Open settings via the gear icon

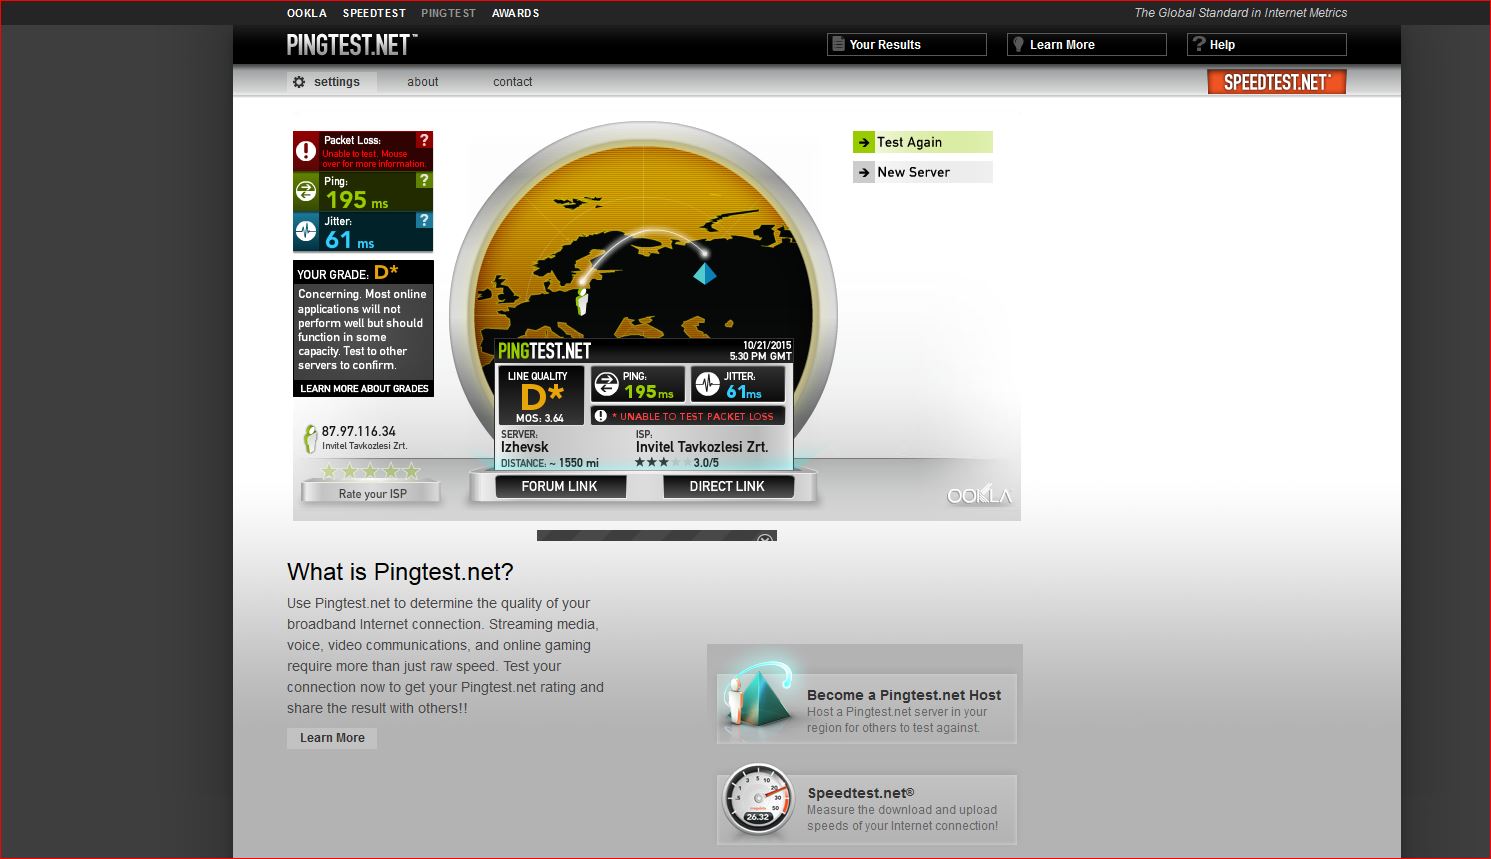point(299,82)
